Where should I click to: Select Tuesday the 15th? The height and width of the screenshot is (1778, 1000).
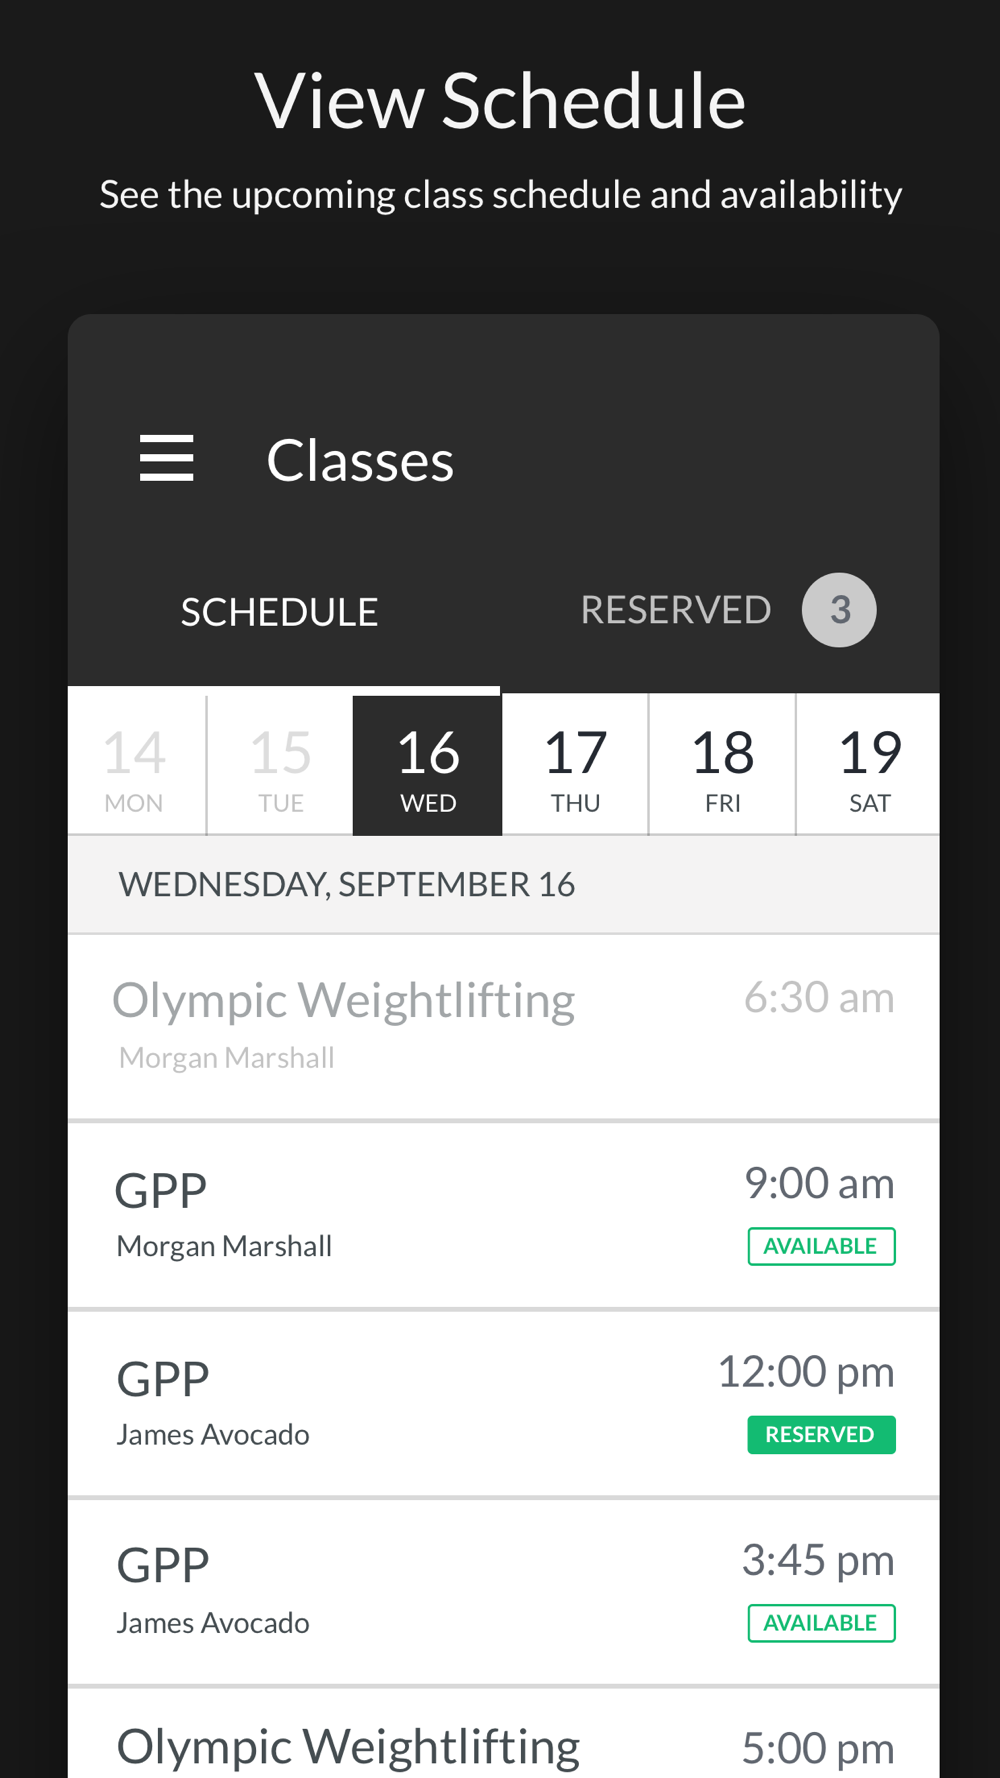pyautogui.click(x=281, y=766)
